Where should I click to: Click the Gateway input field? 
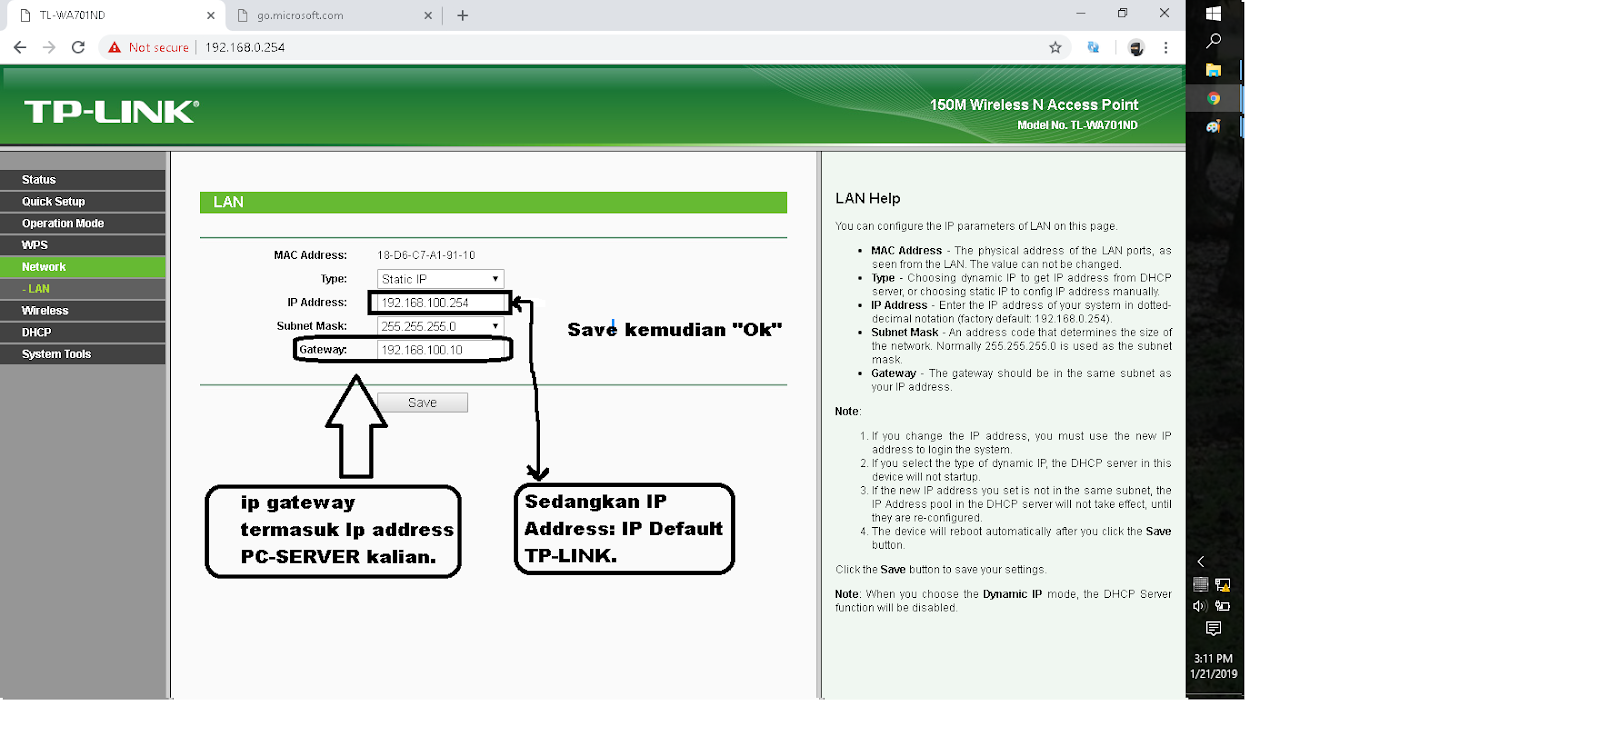point(440,350)
